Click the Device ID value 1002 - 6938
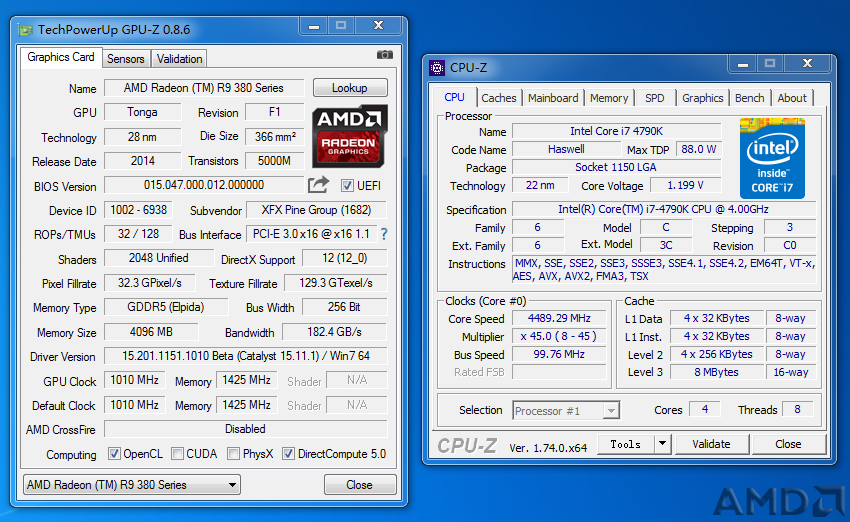The height and width of the screenshot is (522, 850). pyautogui.click(x=138, y=210)
